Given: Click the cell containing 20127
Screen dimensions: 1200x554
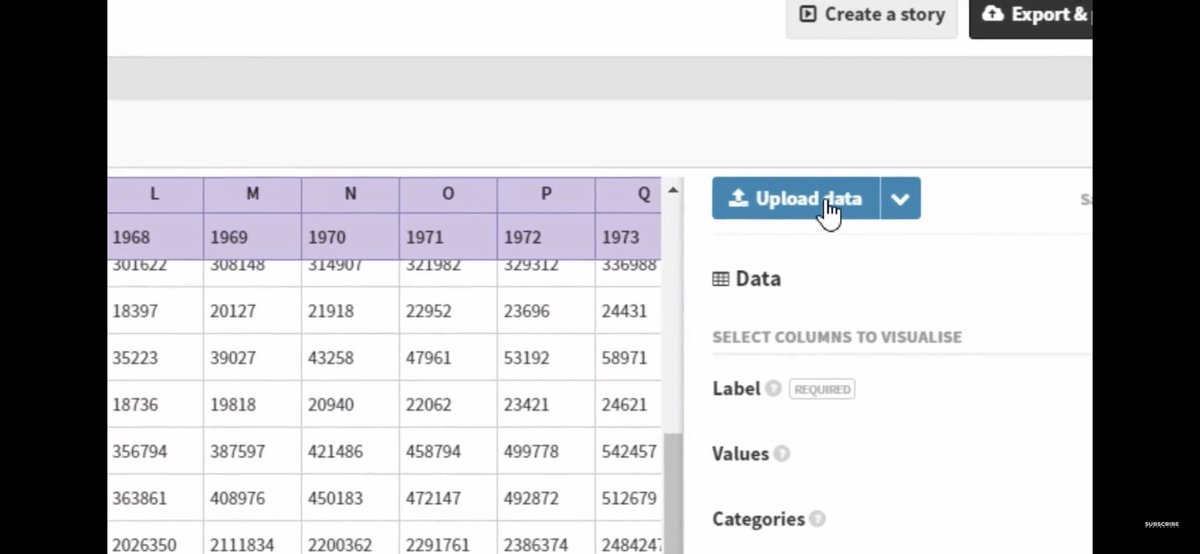Looking at the screenshot, I should pos(253,311).
